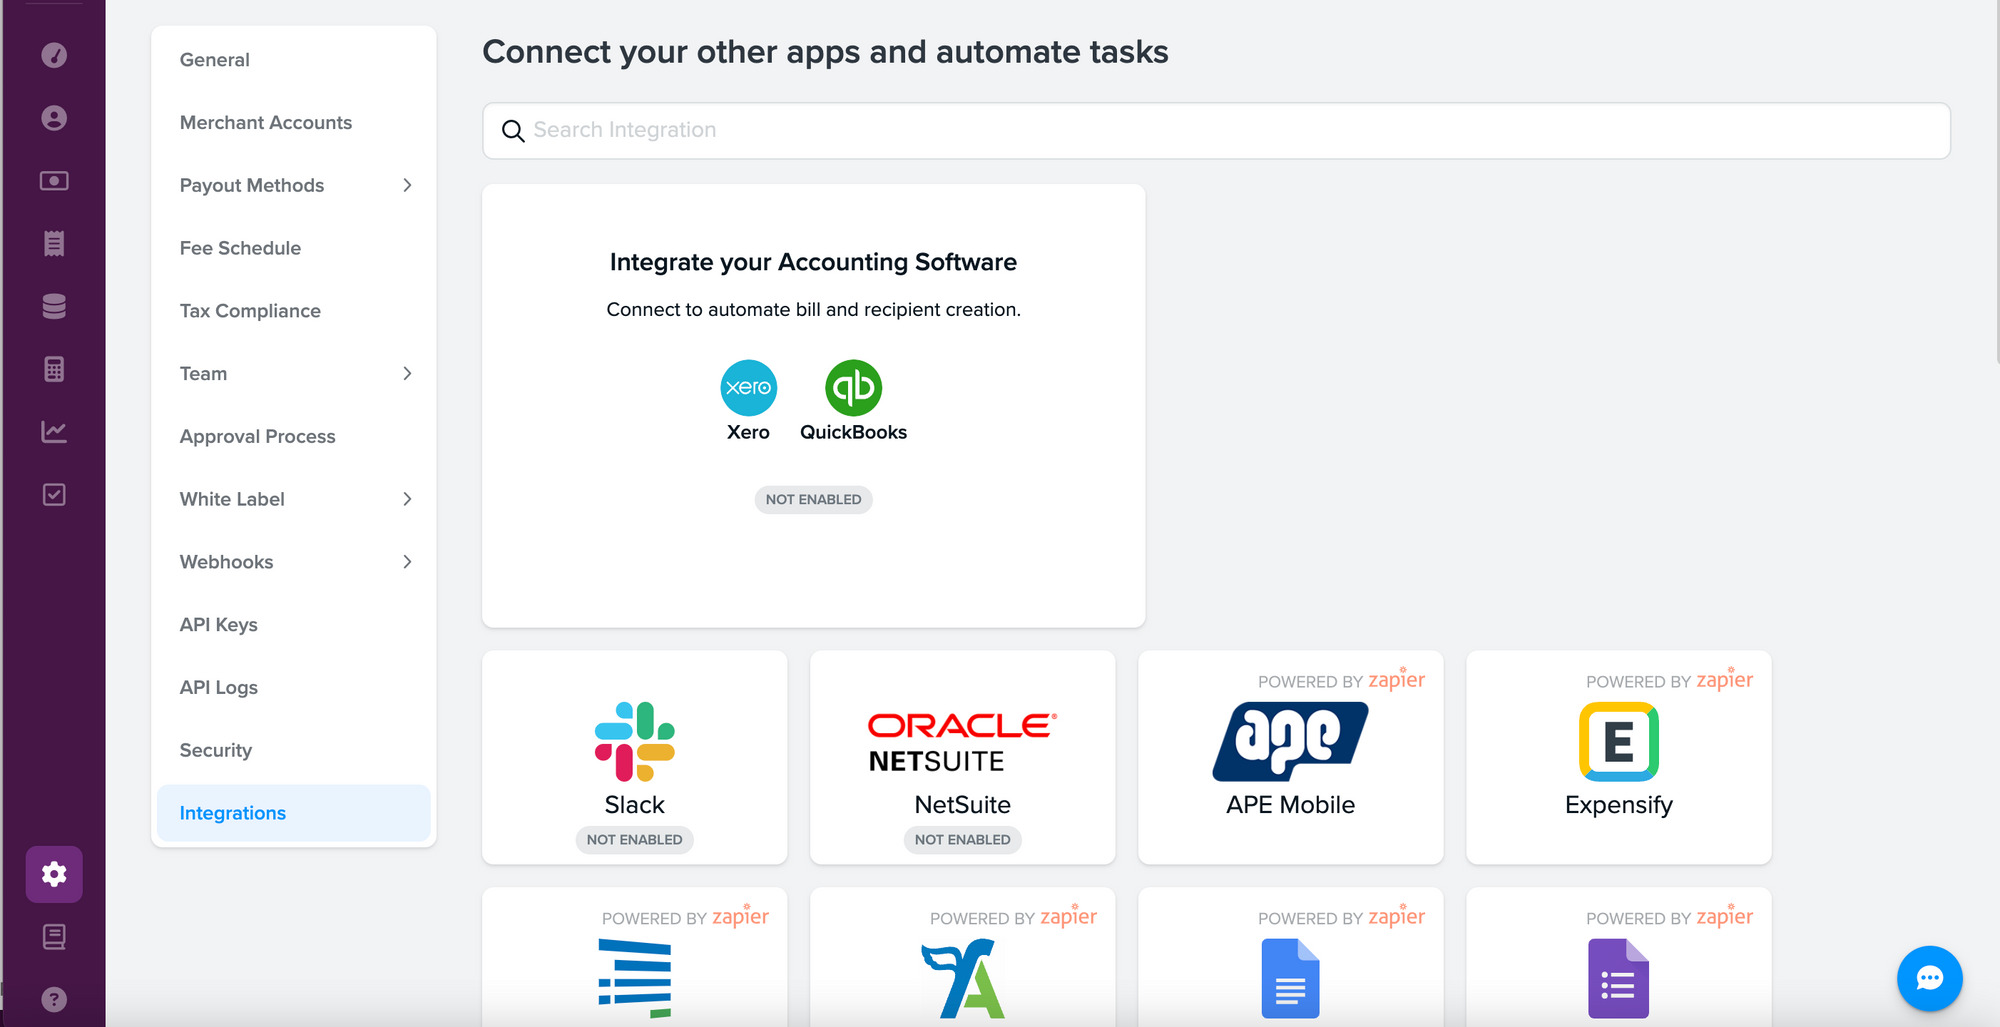Expand the Team settings section
This screenshot has height=1027, width=2000.
pyautogui.click(x=407, y=373)
